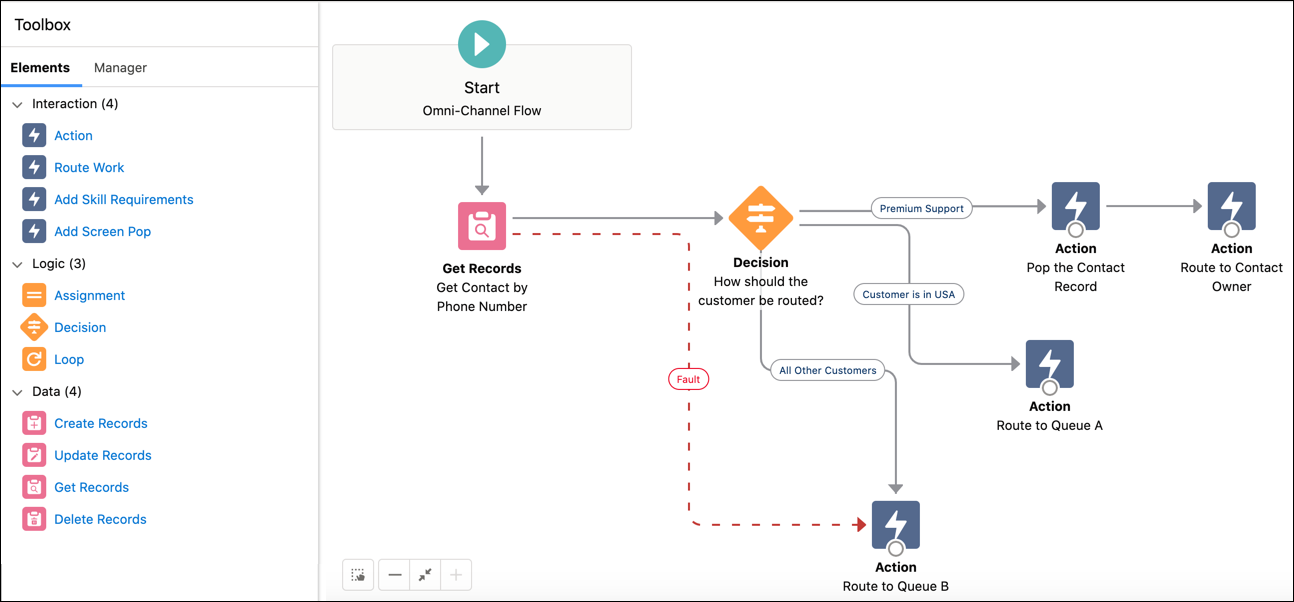Image resolution: width=1294 pixels, height=602 pixels.
Task: Click the Assignment icon in Toolbox
Action: [34, 295]
